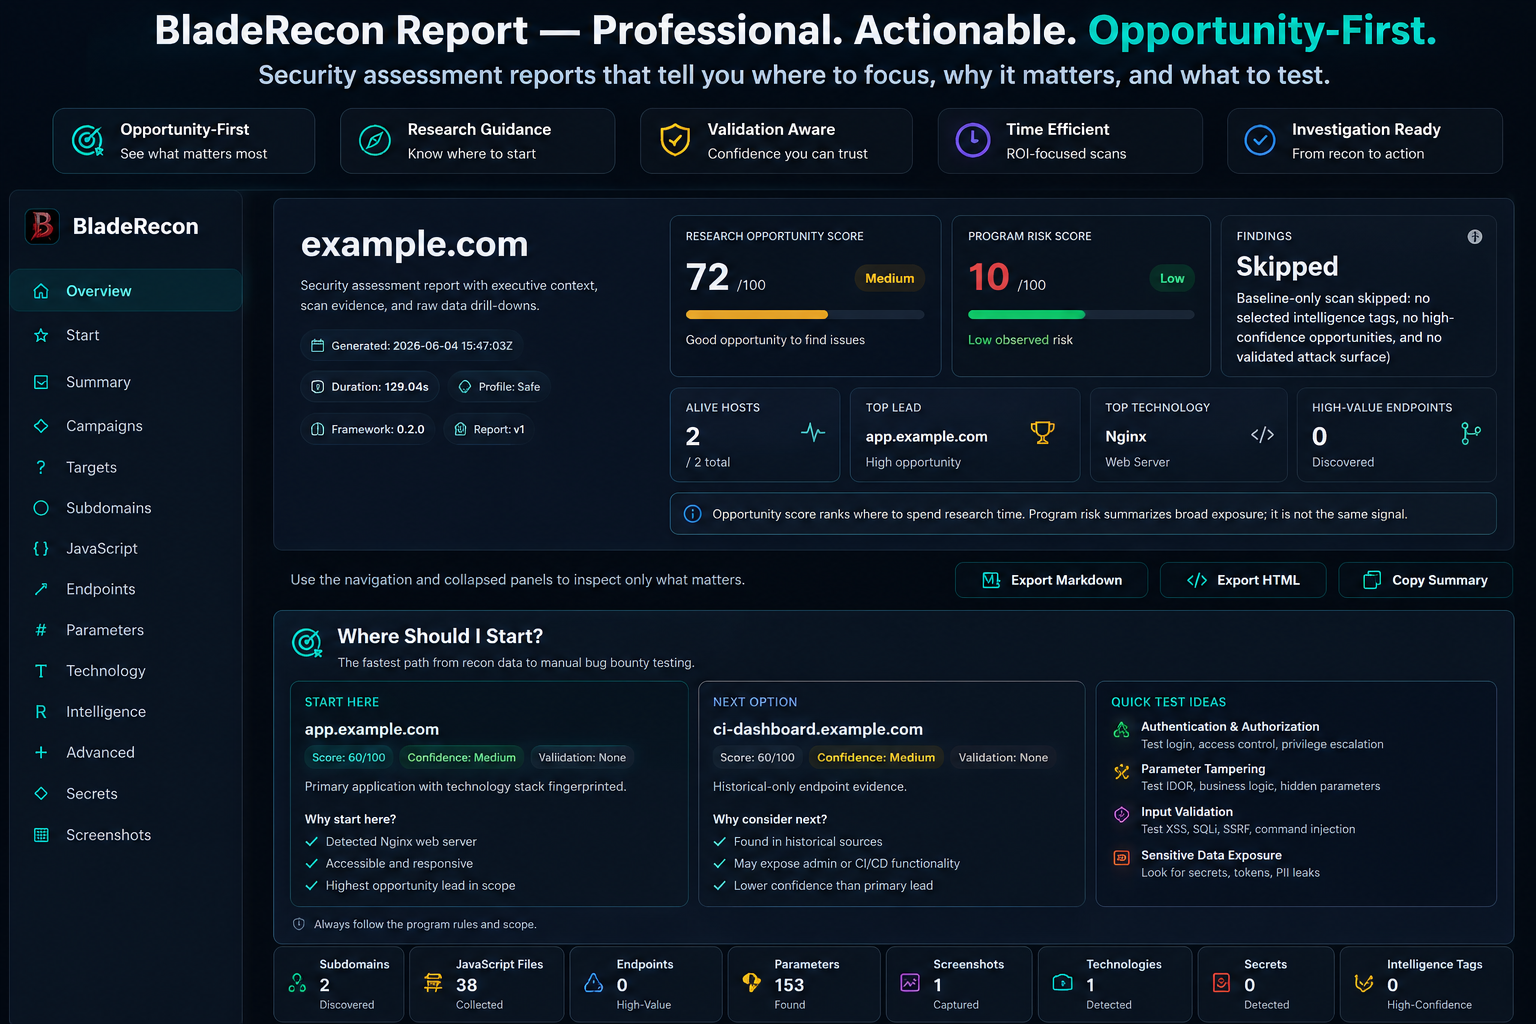Click the JavaScript Files 38 Collected card
The width and height of the screenshot is (1536, 1024).
[486, 984]
